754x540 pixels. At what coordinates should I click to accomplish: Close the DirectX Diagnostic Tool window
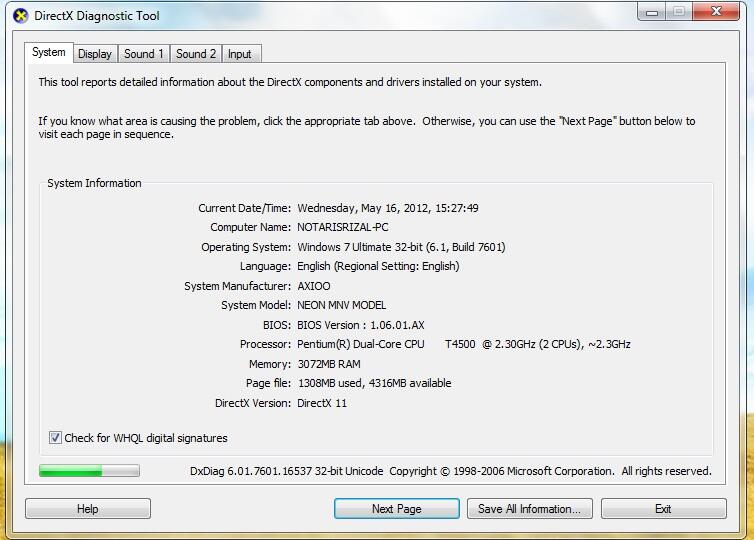click(x=716, y=12)
